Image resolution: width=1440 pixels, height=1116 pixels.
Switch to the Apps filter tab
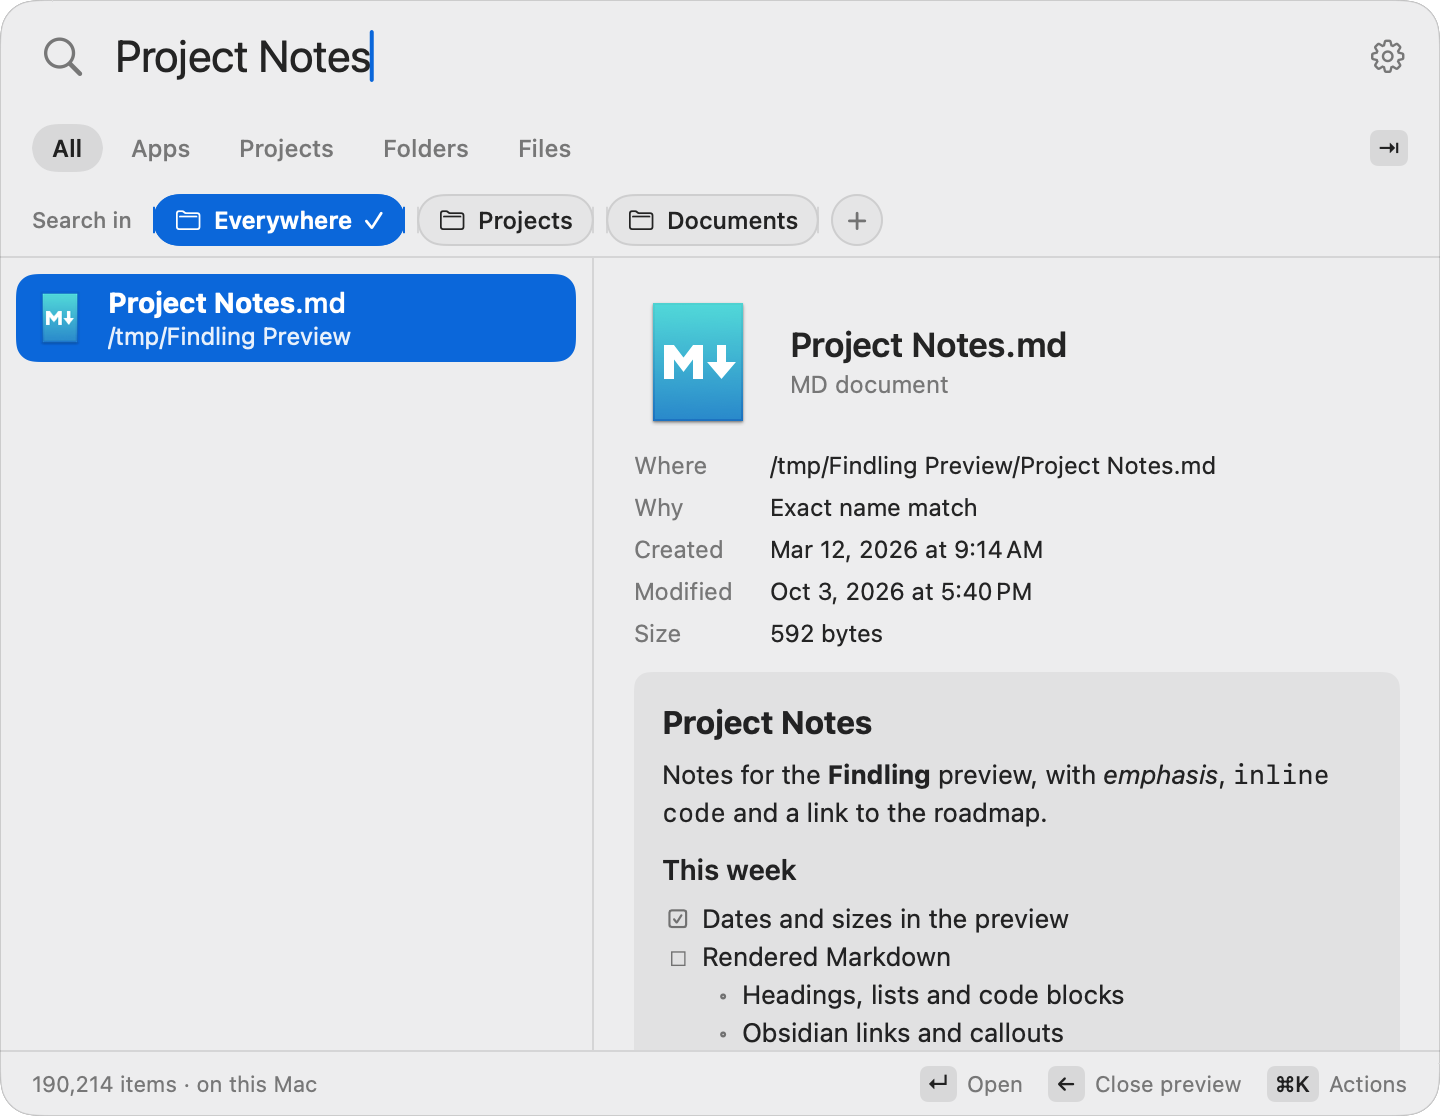(x=161, y=148)
